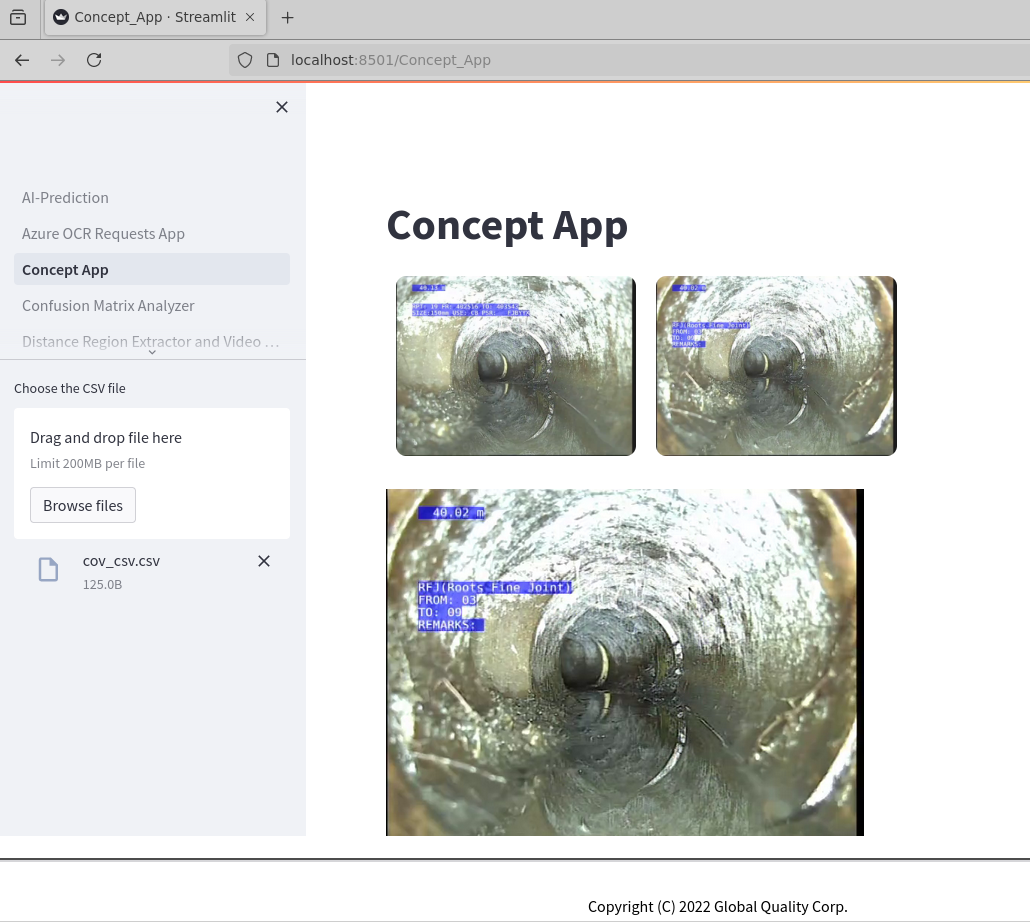Screen dimensions: 1030x922
Task: Click the cov_csv.csv file document icon
Action: (x=49, y=569)
